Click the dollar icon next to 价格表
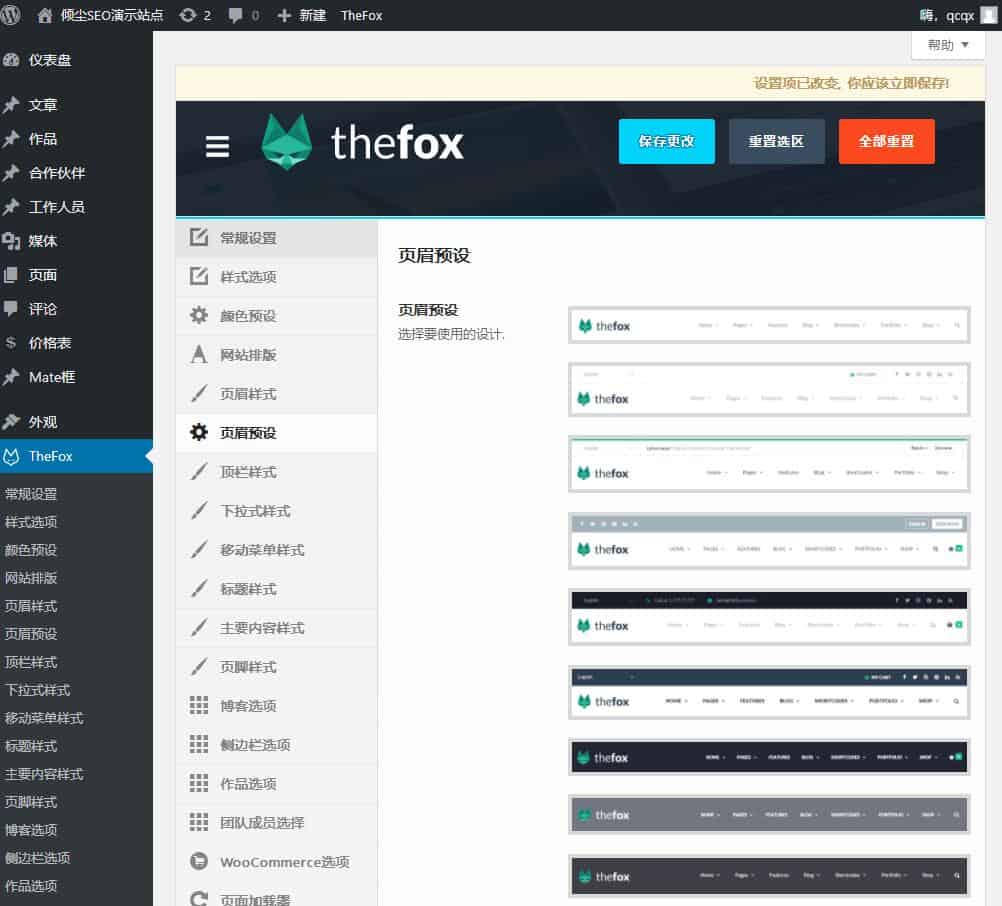1002x906 pixels. [x=11, y=342]
